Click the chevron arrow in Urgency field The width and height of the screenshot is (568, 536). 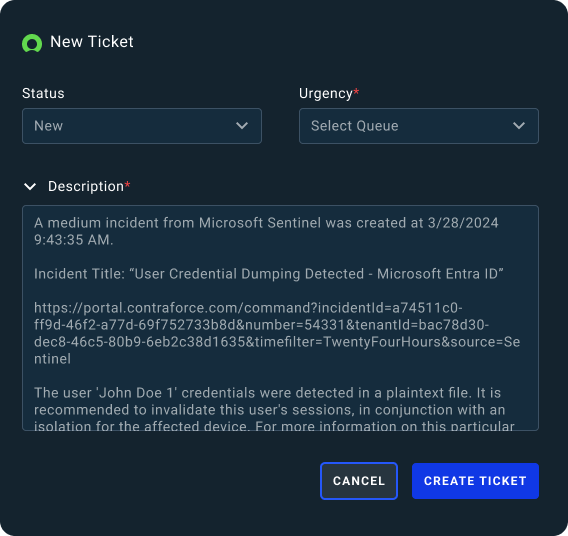(519, 126)
